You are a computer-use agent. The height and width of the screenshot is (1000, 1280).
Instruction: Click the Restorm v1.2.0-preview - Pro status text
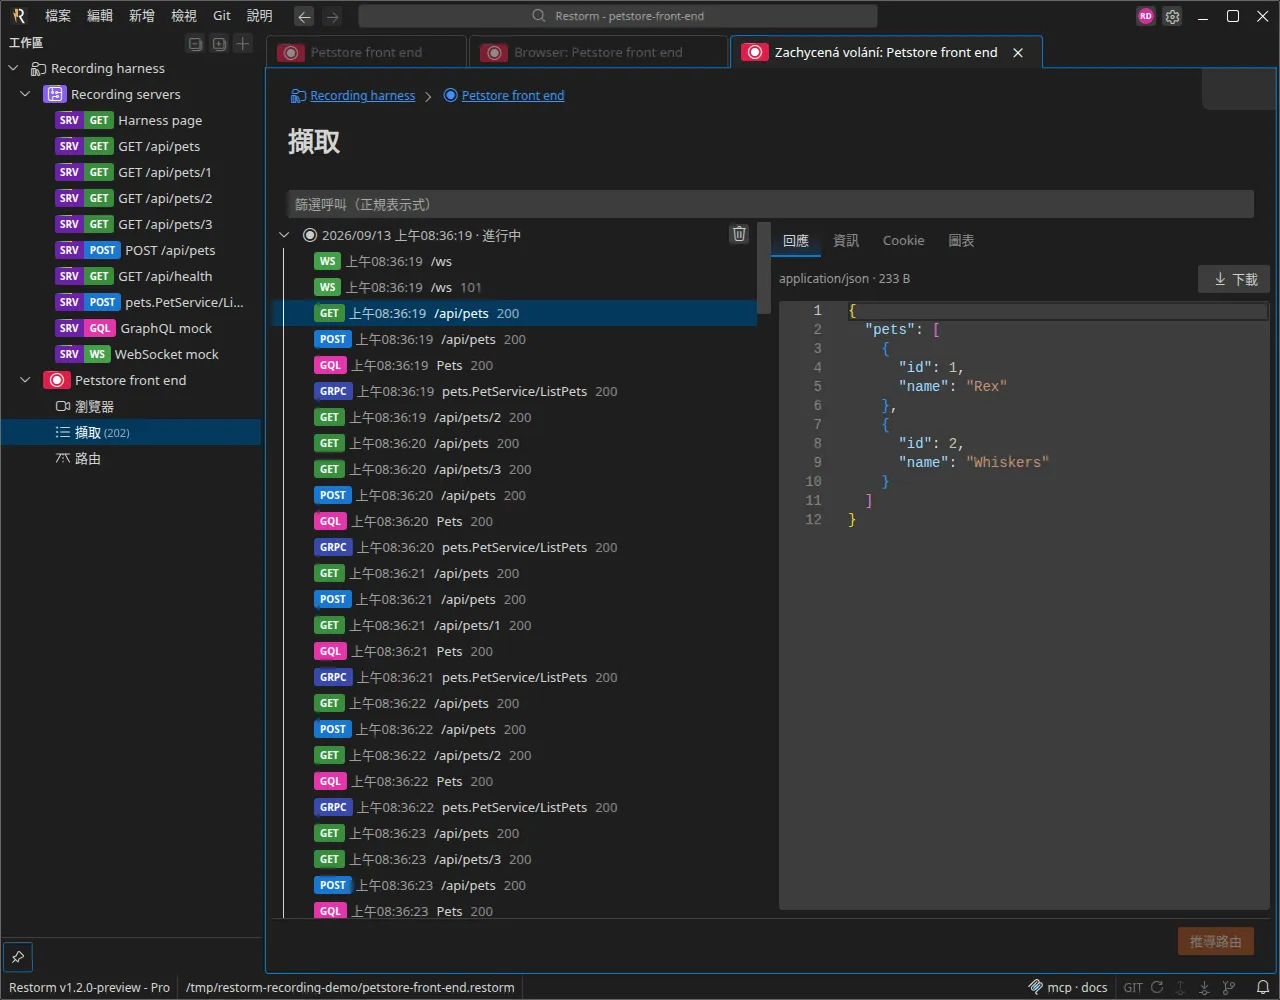[89, 987]
